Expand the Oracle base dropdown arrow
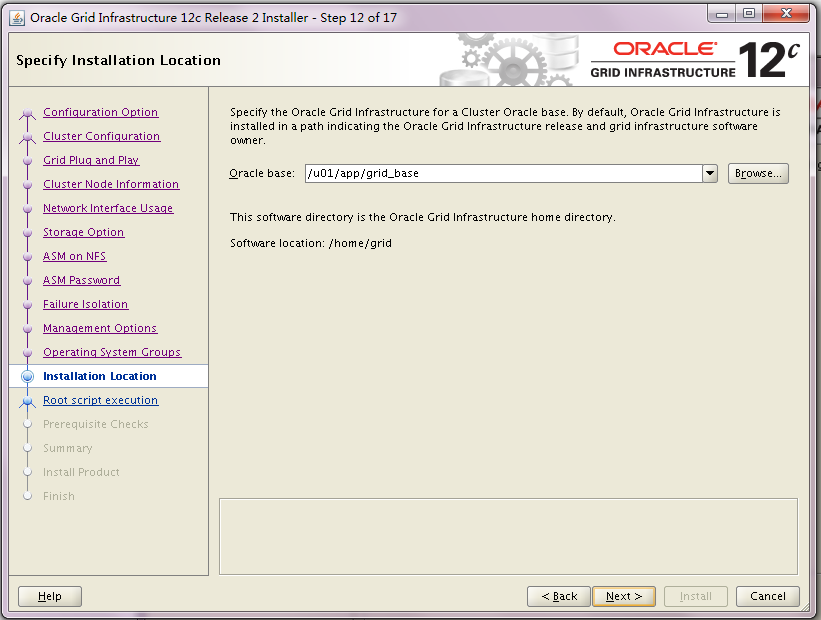This screenshot has height=620, width=821. (709, 173)
